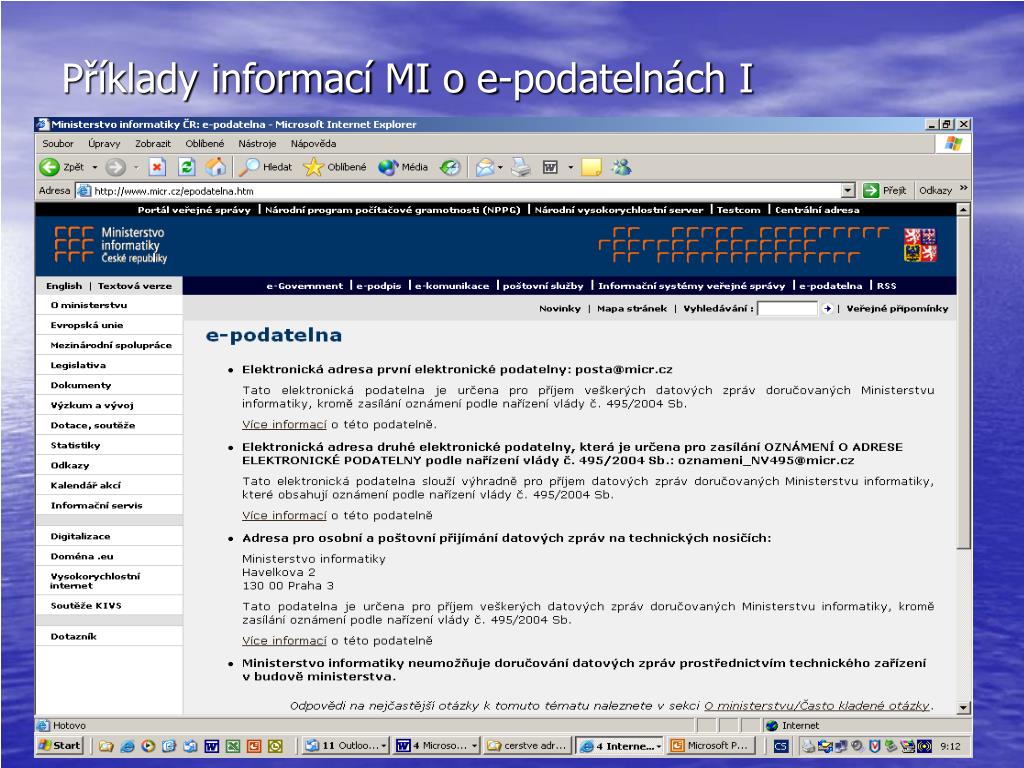The height and width of the screenshot is (768, 1024).
Task: Open the Back button history dropdown arrow
Action: [95, 168]
